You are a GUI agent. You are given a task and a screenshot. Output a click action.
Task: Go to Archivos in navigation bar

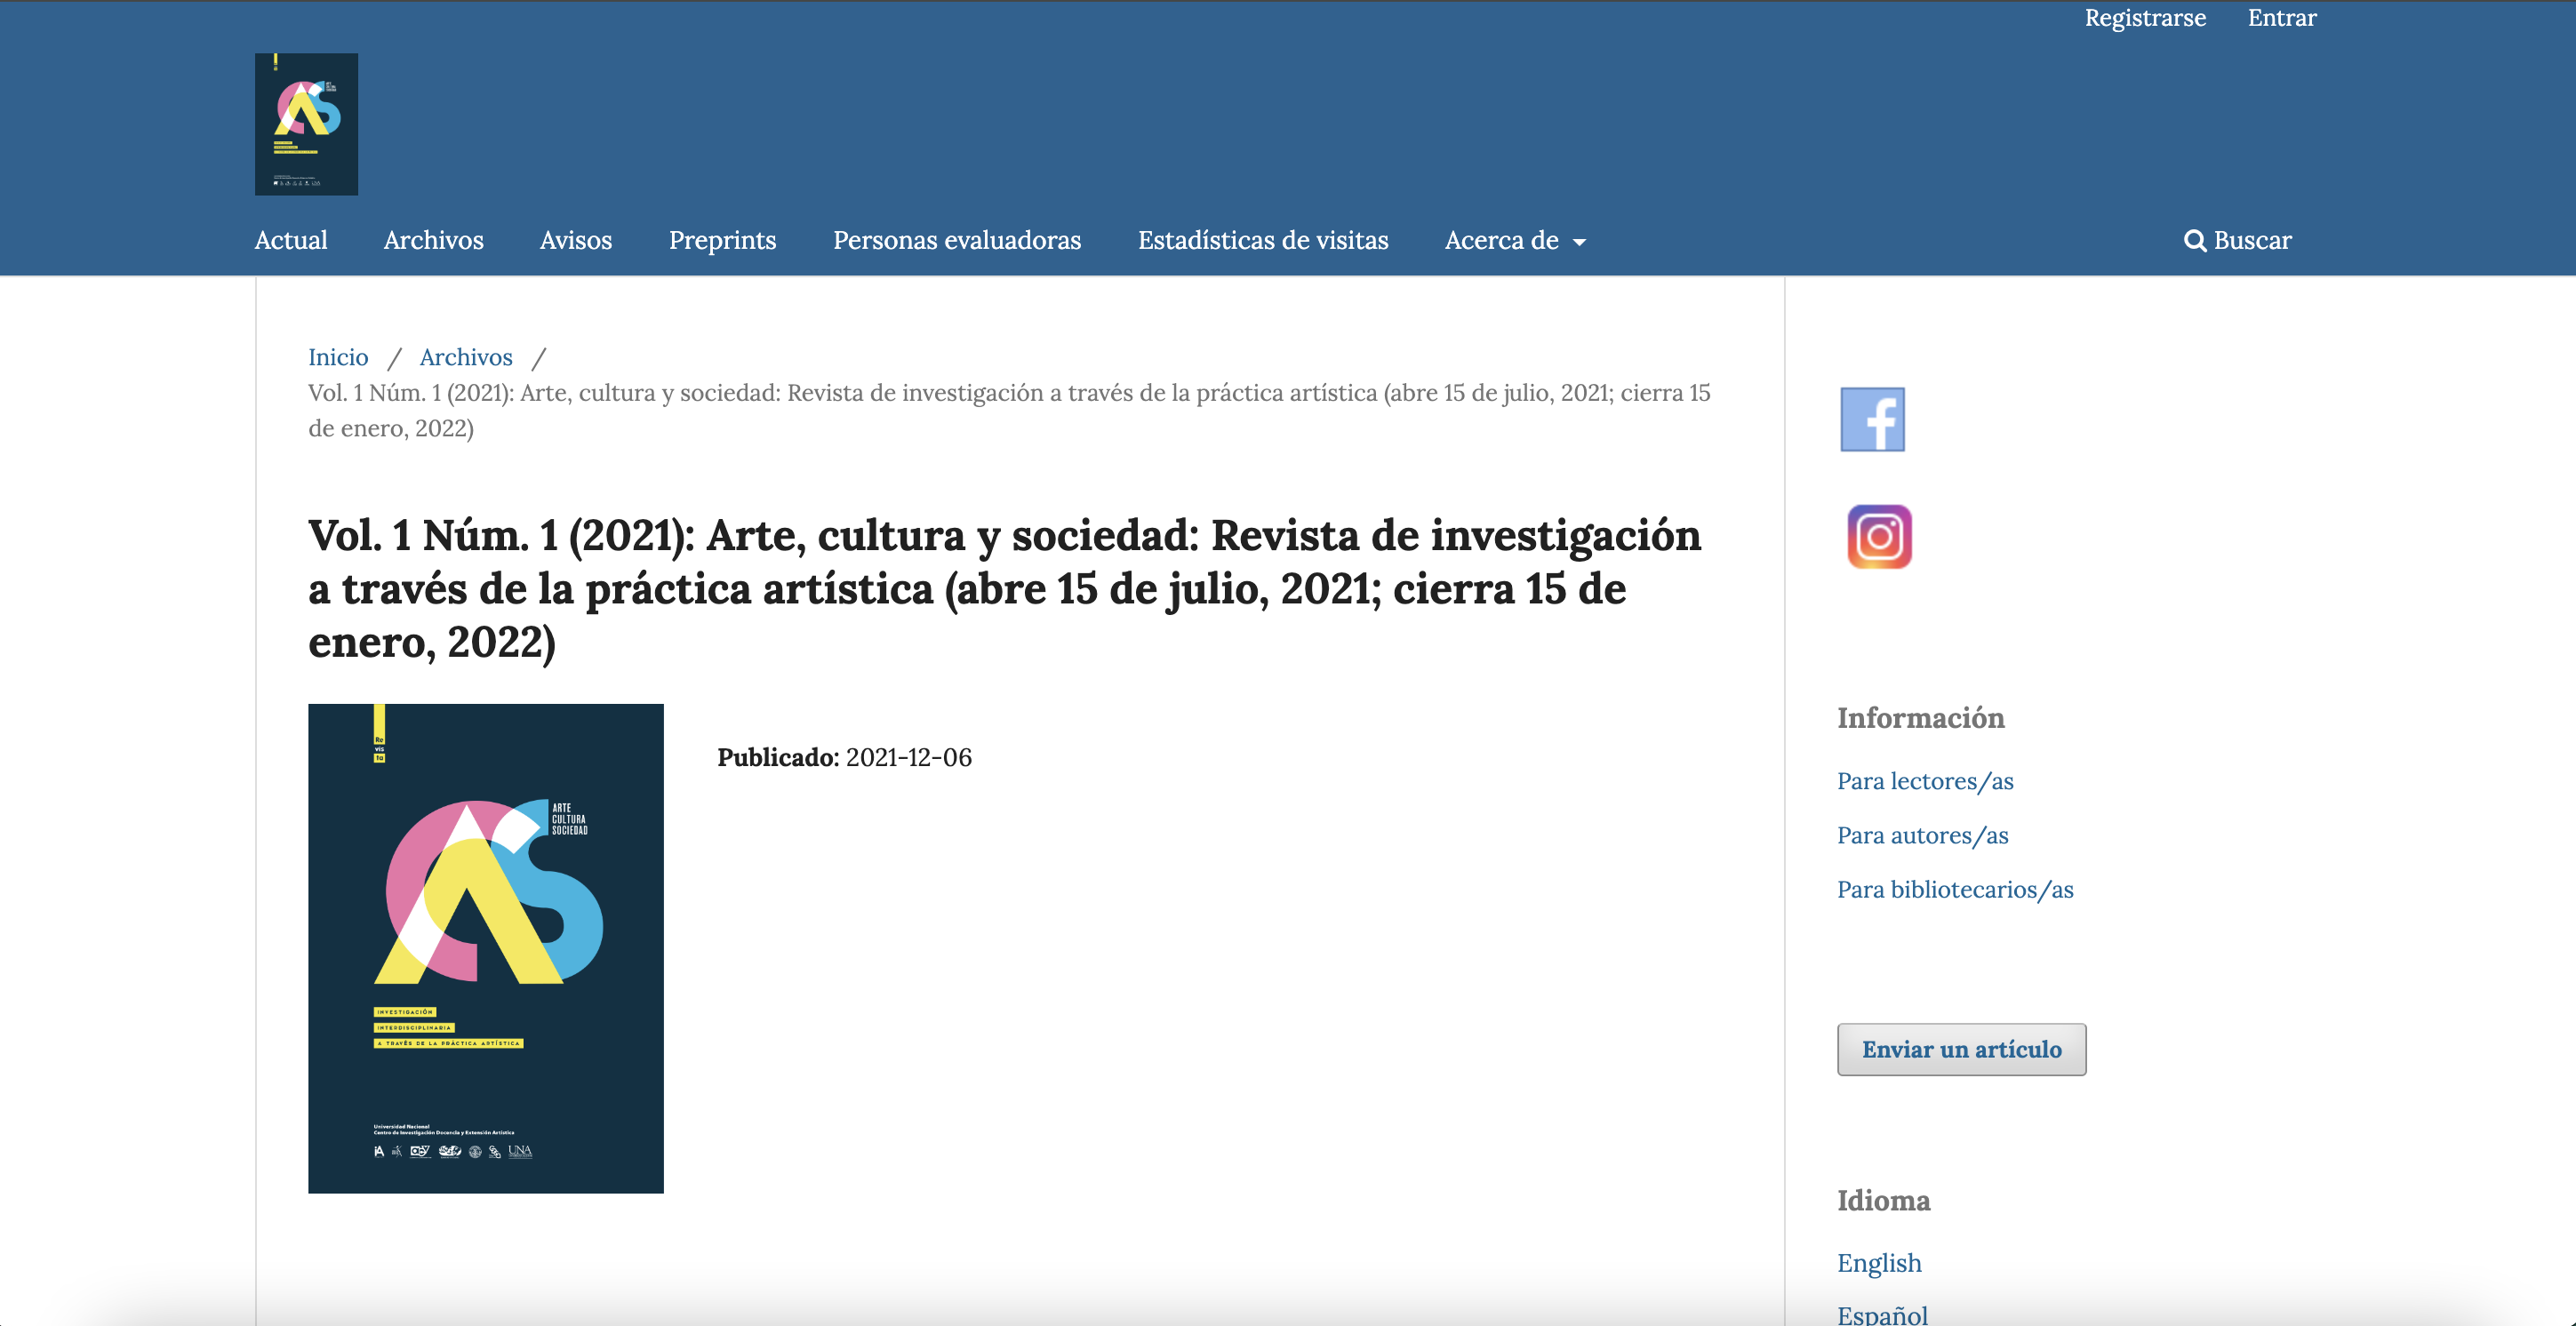coord(433,241)
